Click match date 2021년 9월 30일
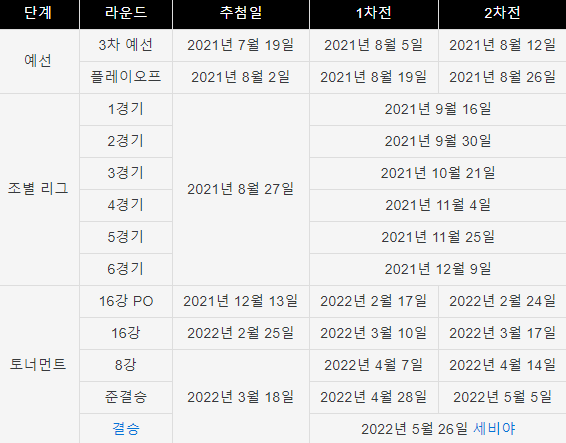 click(x=438, y=141)
